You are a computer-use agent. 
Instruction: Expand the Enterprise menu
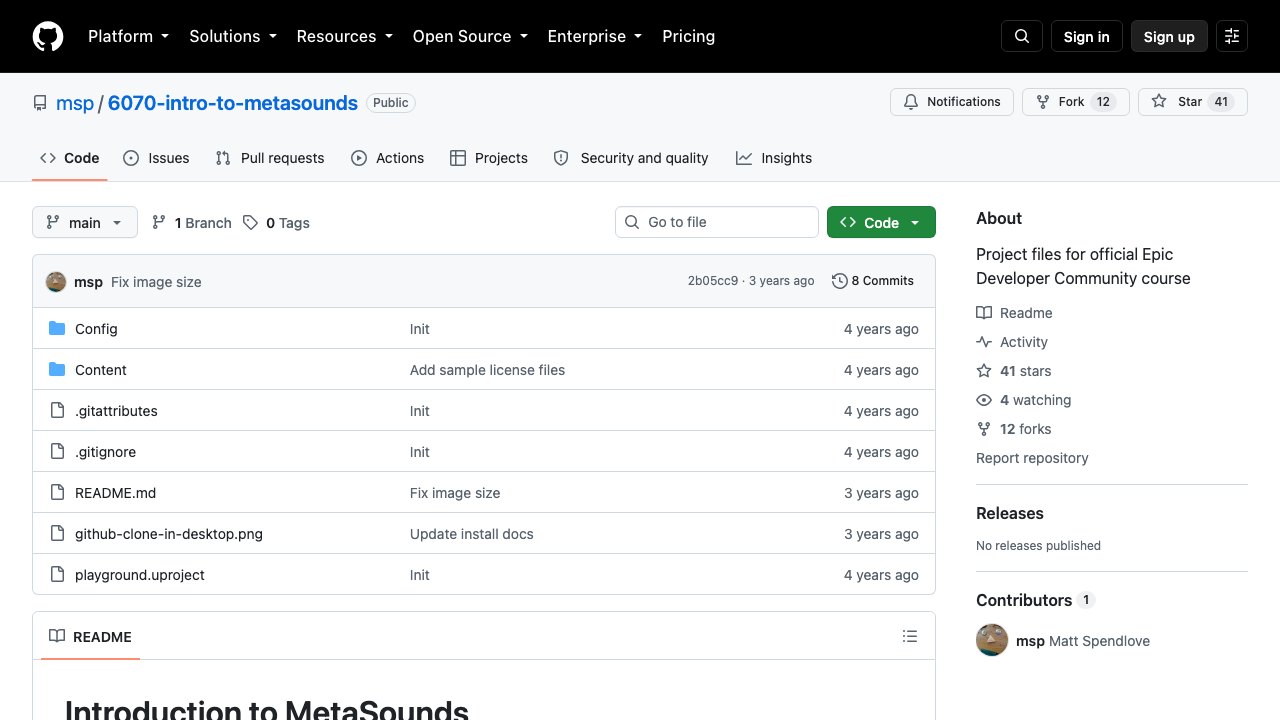594,36
